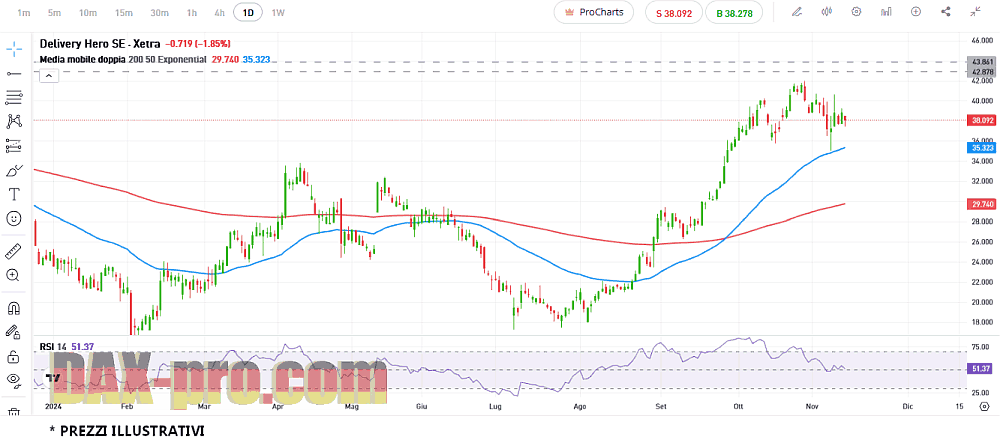Click the Delivery Hero SE - Xetra title
1000x440 pixels.
pyautogui.click(x=101, y=44)
